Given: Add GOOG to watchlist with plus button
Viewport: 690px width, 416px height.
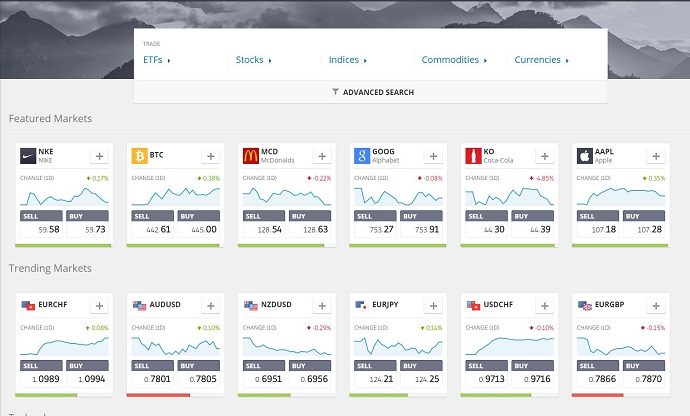Looking at the screenshot, I should point(433,156).
